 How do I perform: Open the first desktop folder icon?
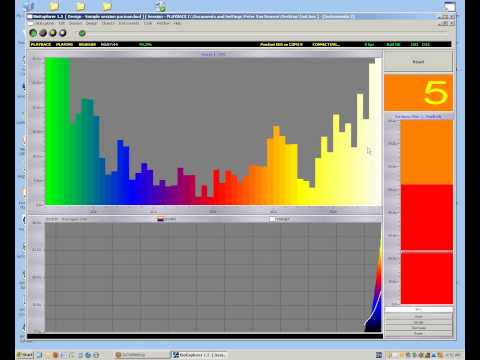(54, 6)
